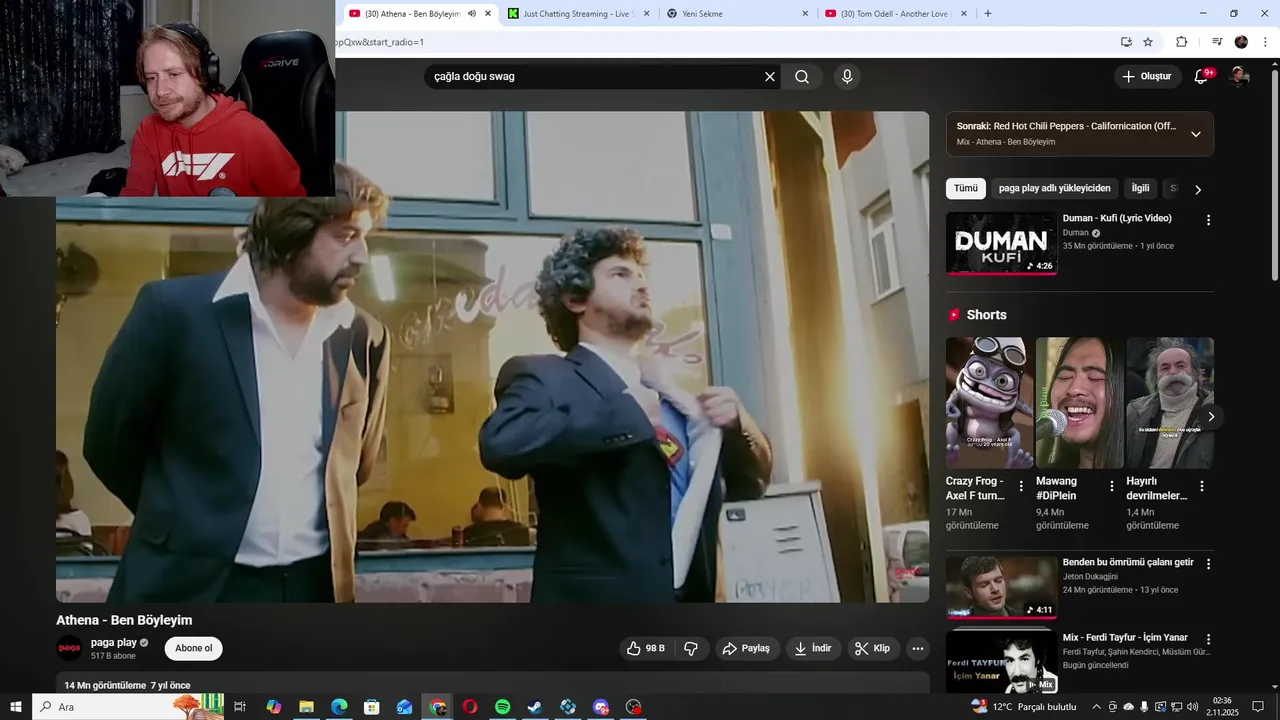Show next Shorts with right chevron
The image size is (1280, 720).
pyautogui.click(x=1211, y=416)
